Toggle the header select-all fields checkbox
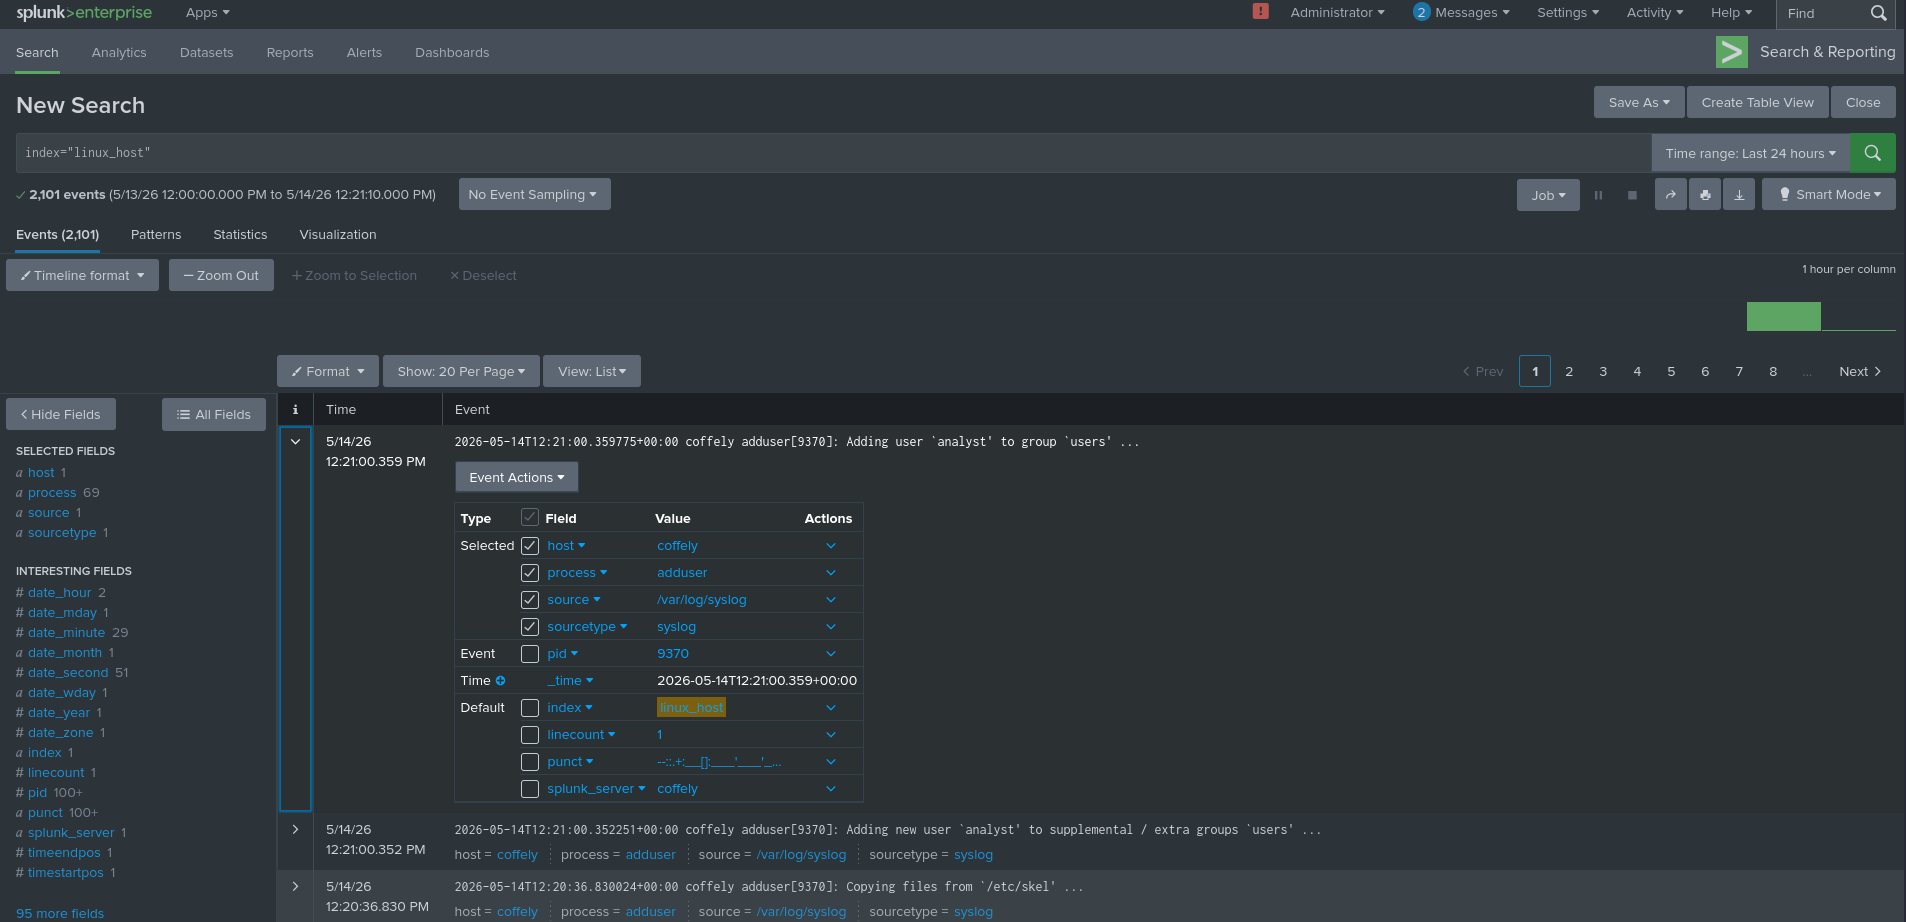Screen dimensions: 1906x922 pos(530,517)
